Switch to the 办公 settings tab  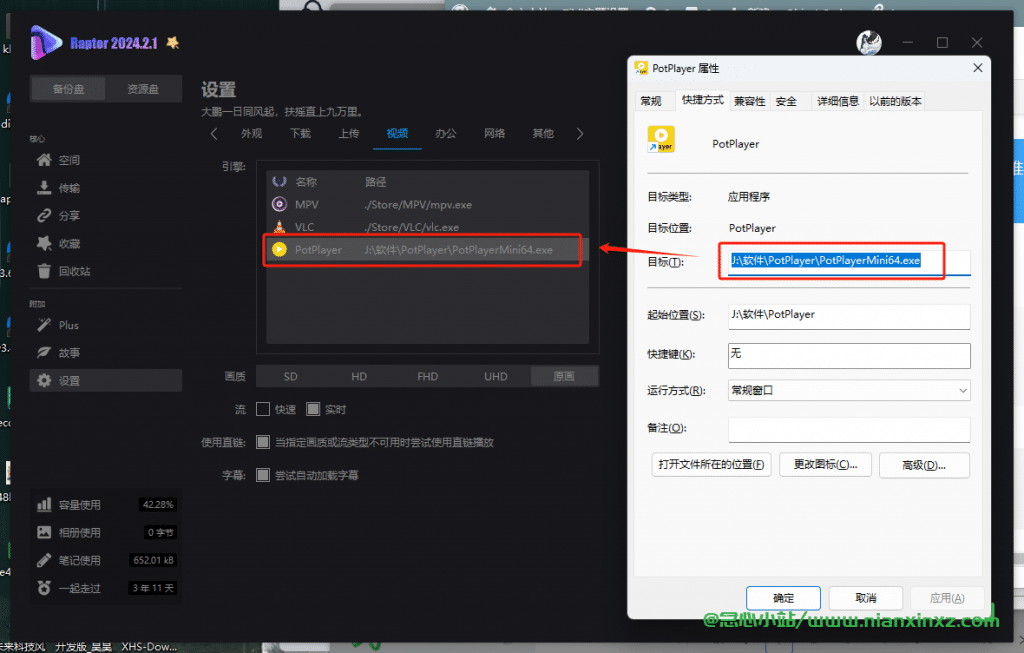click(x=446, y=133)
